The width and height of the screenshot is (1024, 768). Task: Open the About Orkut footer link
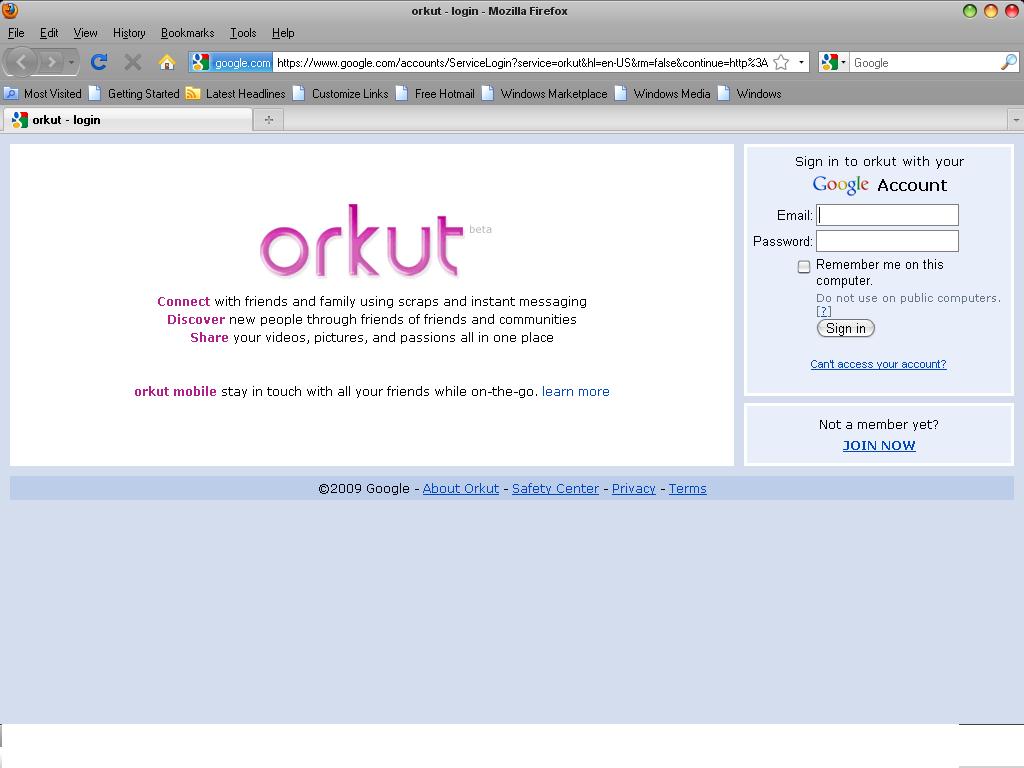[x=460, y=488]
